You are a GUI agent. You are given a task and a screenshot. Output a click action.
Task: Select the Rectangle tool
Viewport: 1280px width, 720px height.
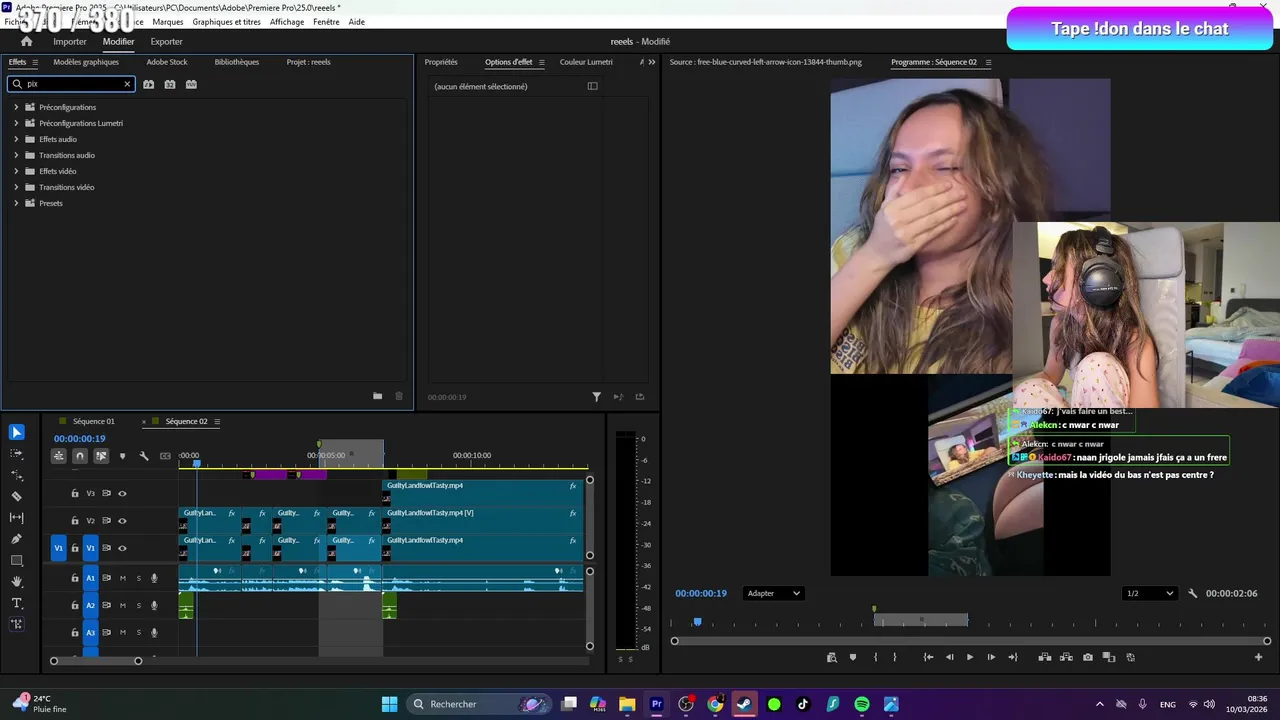[16, 560]
